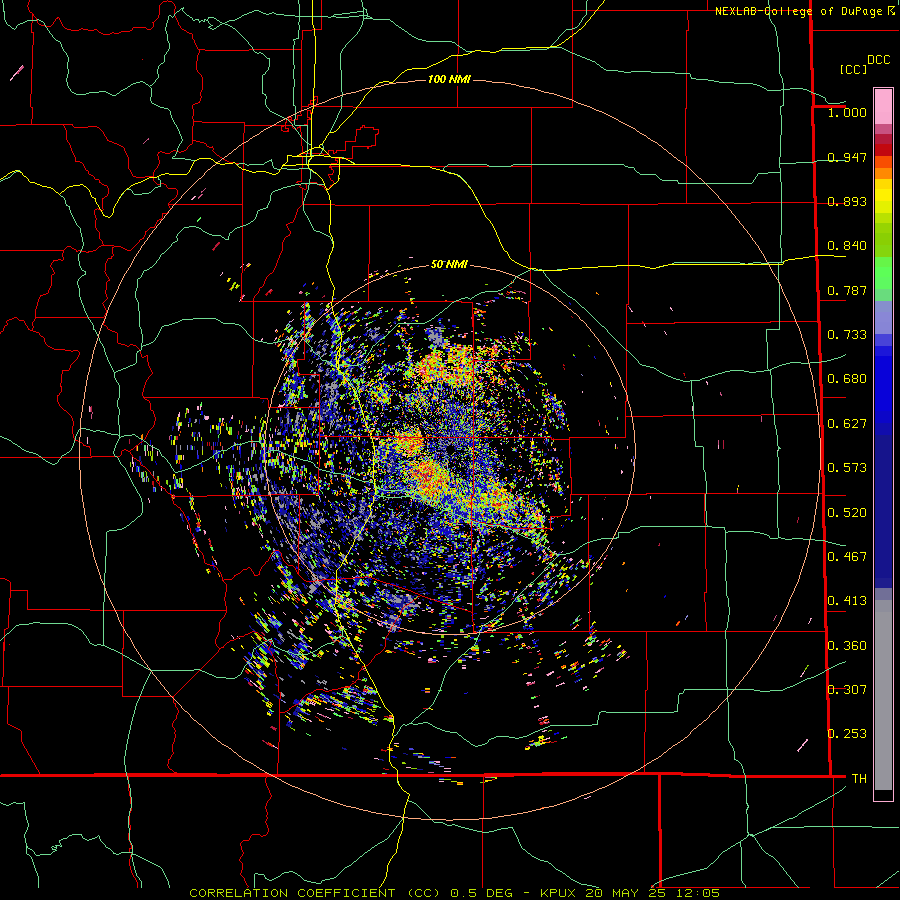Viewport: 900px width, 900px height.
Task: Click the DCC label above the color scale
Action: point(878,60)
